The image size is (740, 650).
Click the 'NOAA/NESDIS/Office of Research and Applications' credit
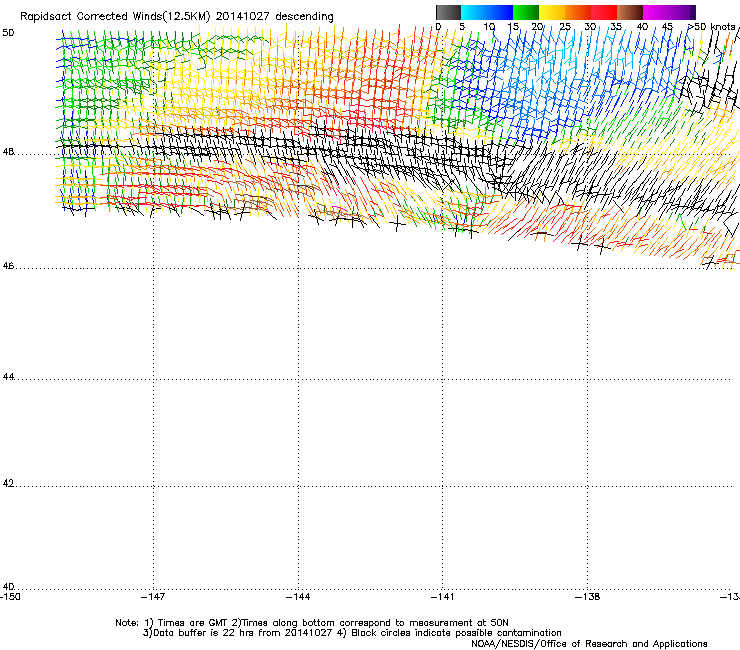tap(589, 644)
